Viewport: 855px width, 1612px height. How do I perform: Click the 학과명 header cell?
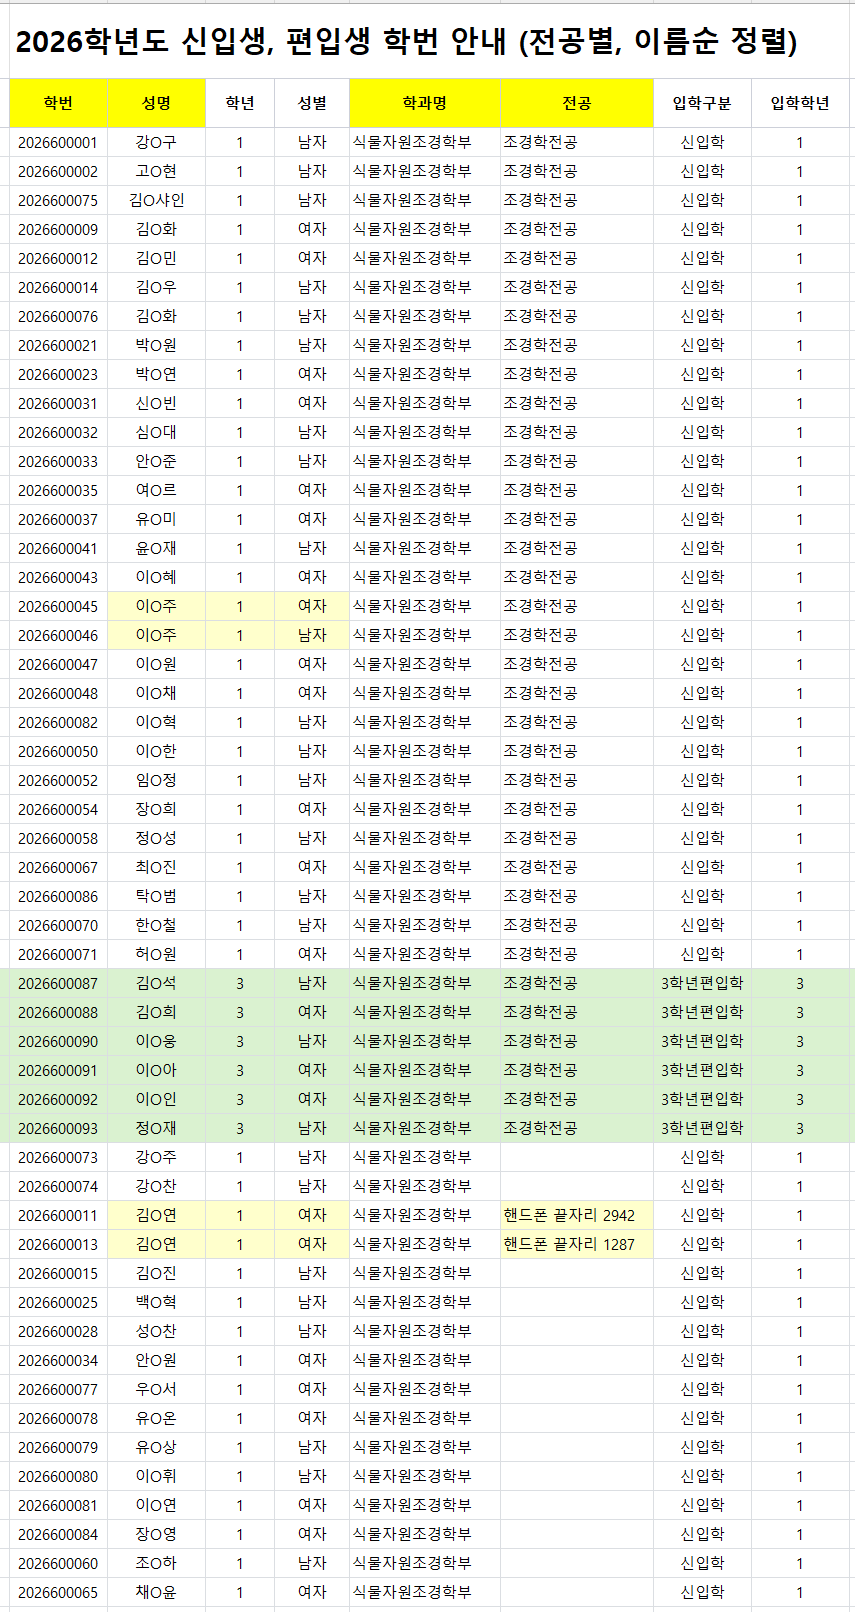(424, 103)
